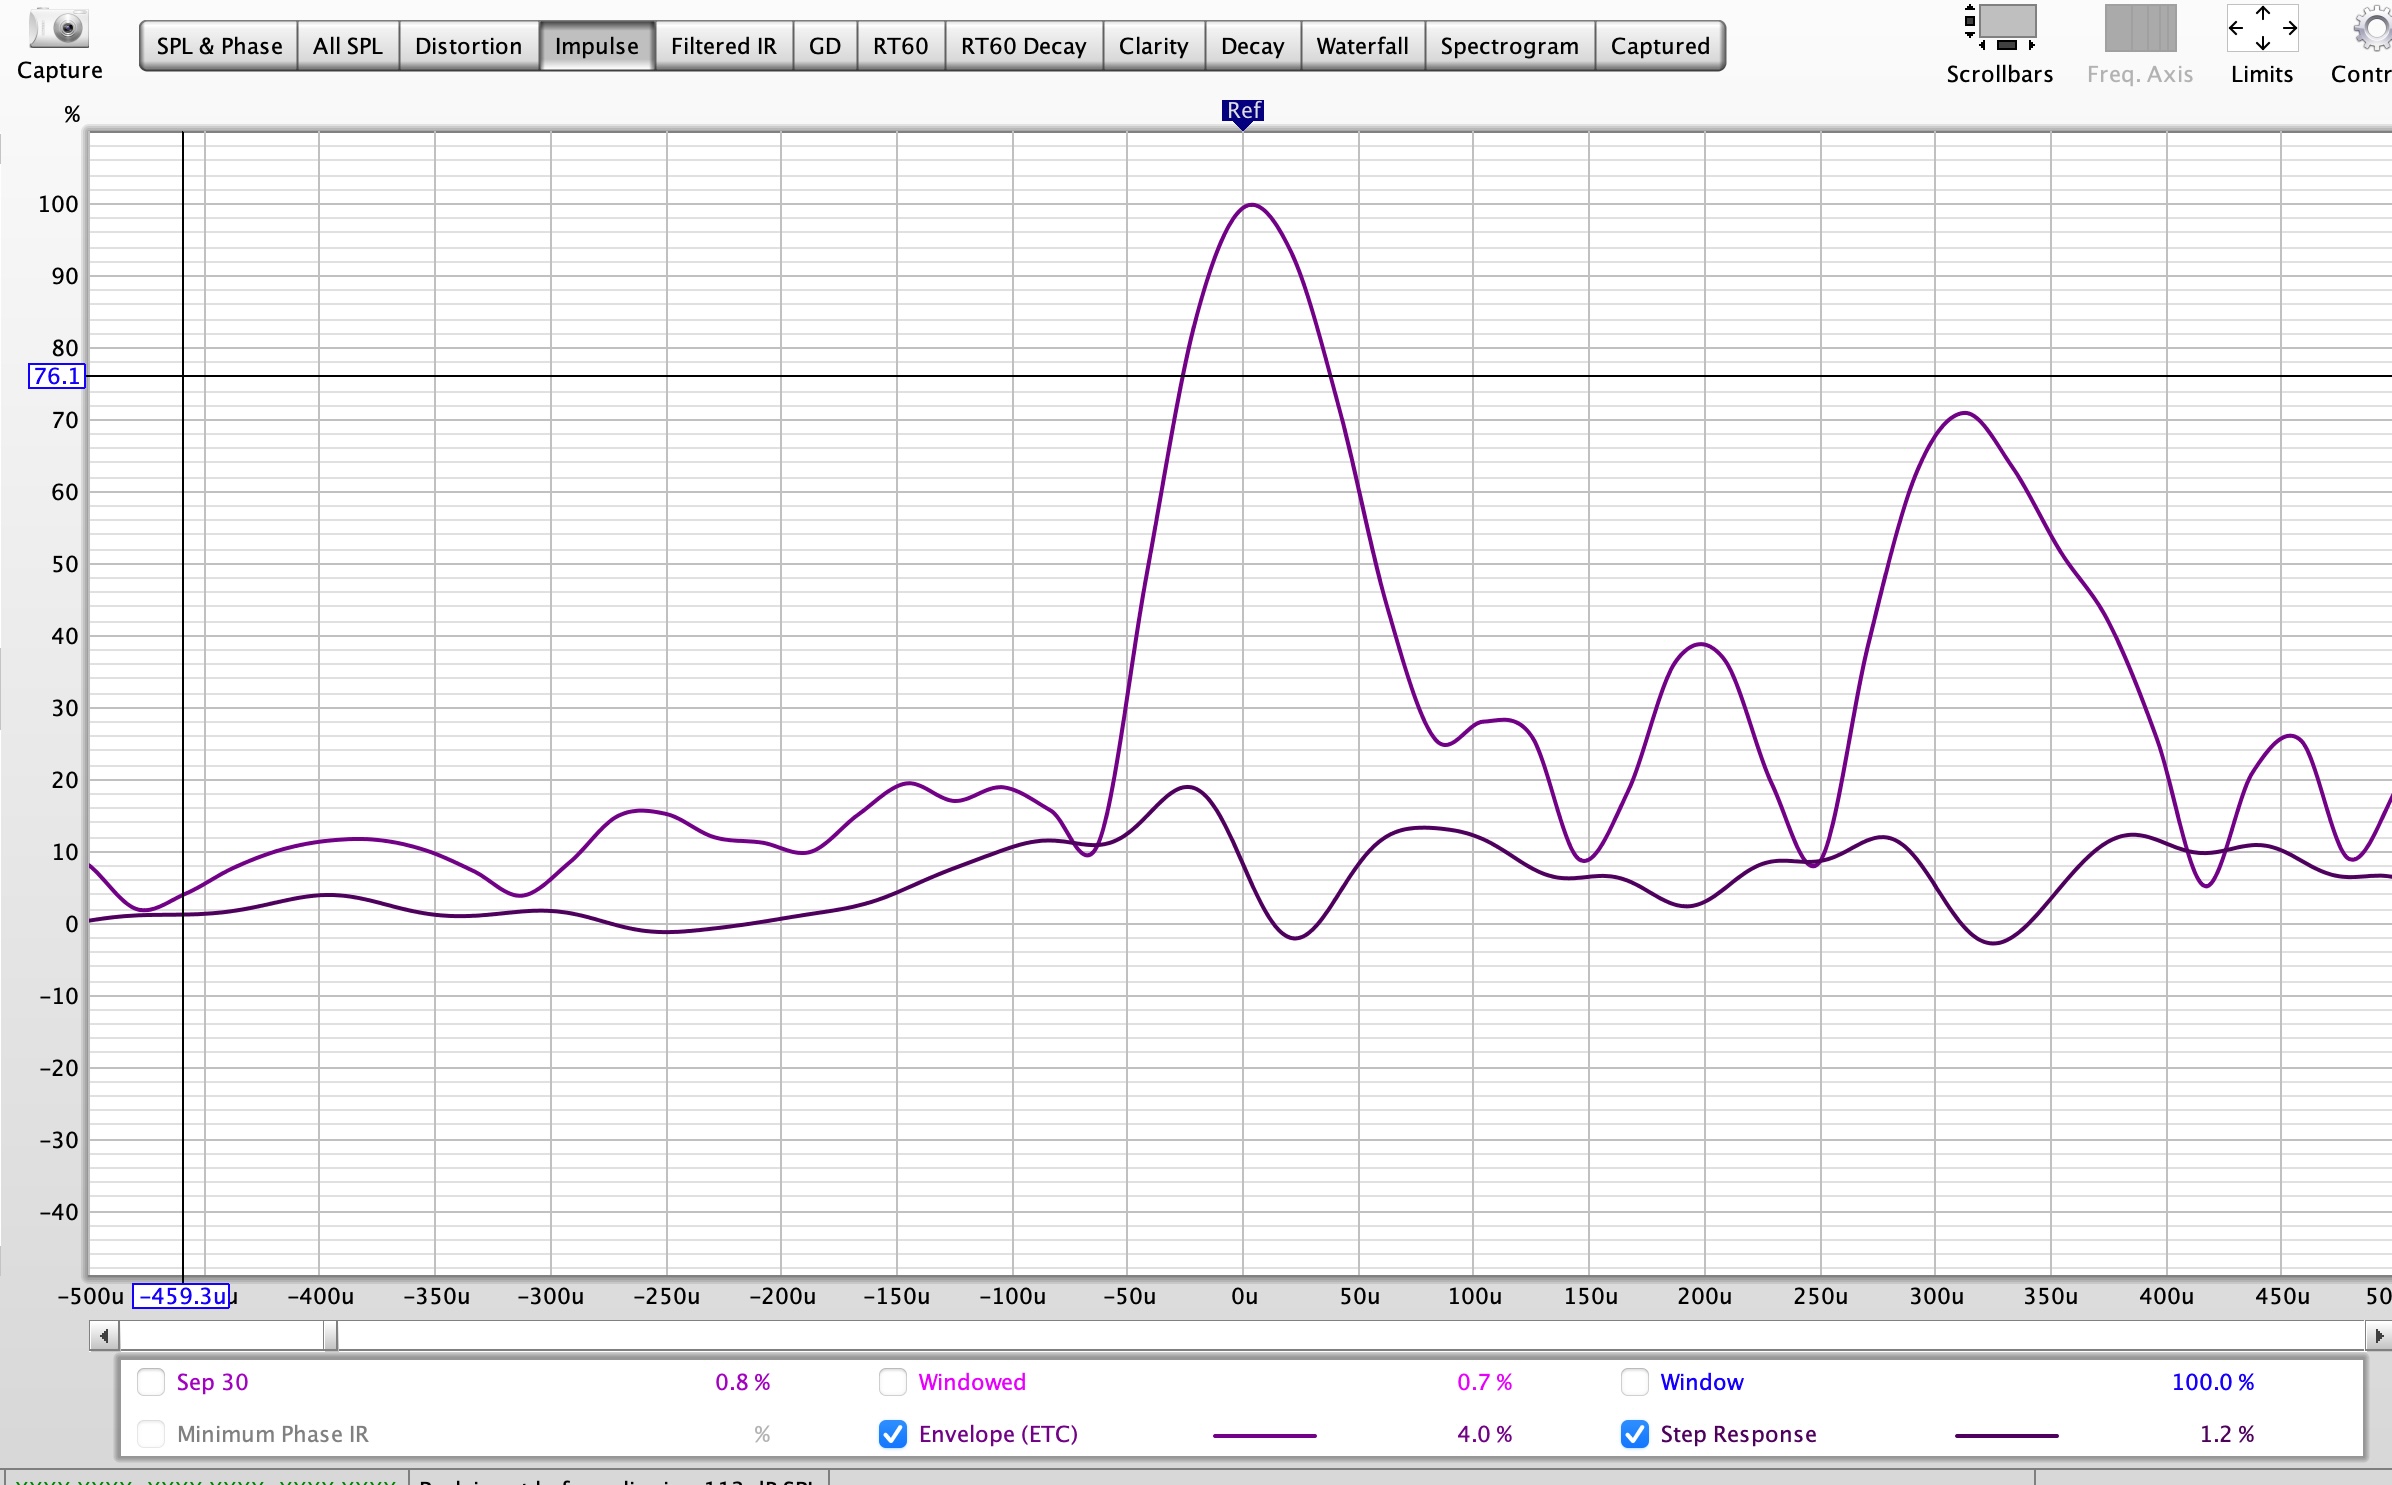The height and width of the screenshot is (1485, 2392).
Task: Click the 0u time axis label
Action: 1244,1296
